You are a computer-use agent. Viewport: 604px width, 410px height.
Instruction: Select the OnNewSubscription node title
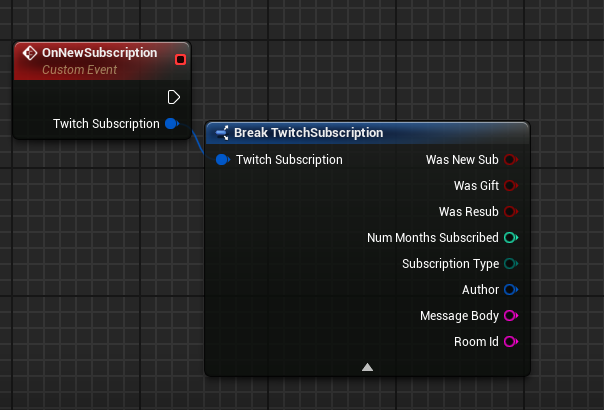[x=99, y=53]
